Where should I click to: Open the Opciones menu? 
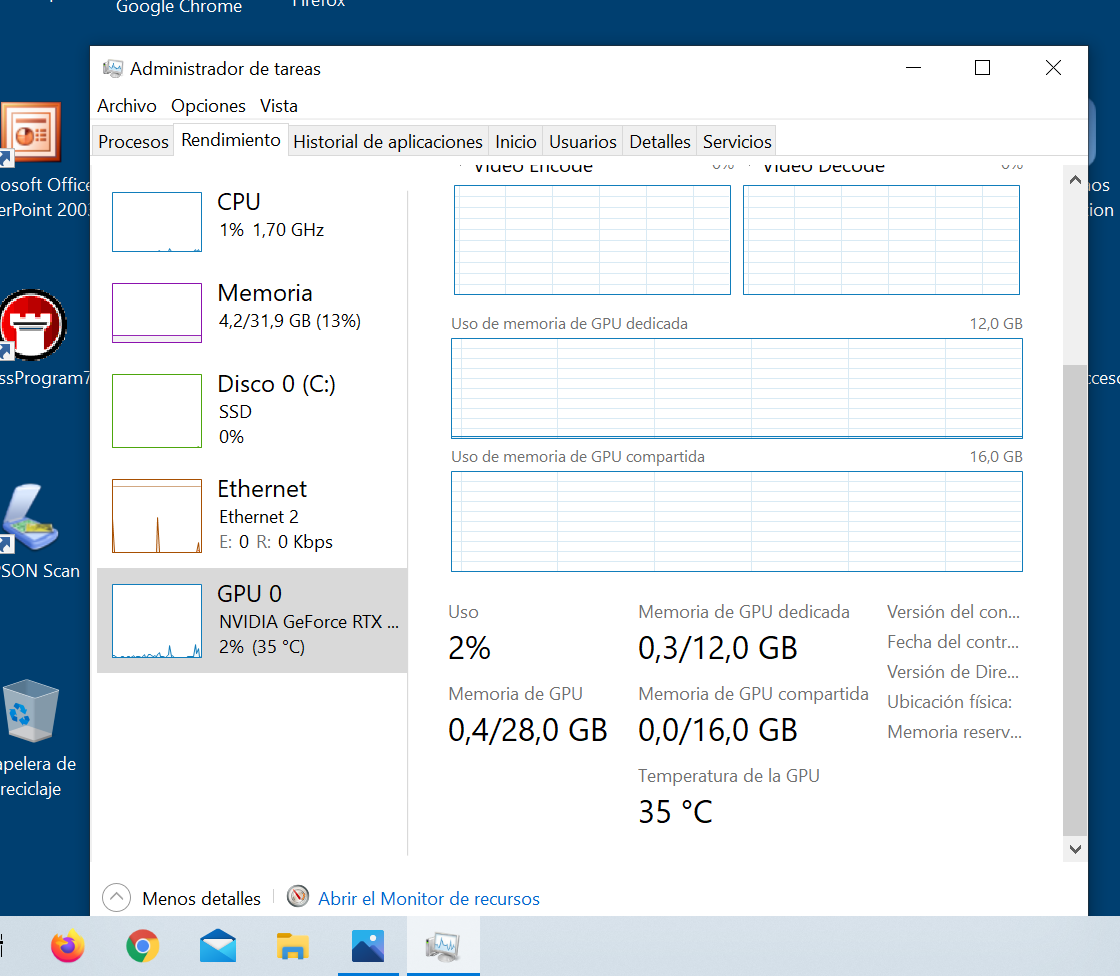pyautogui.click(x=208, y=106)
